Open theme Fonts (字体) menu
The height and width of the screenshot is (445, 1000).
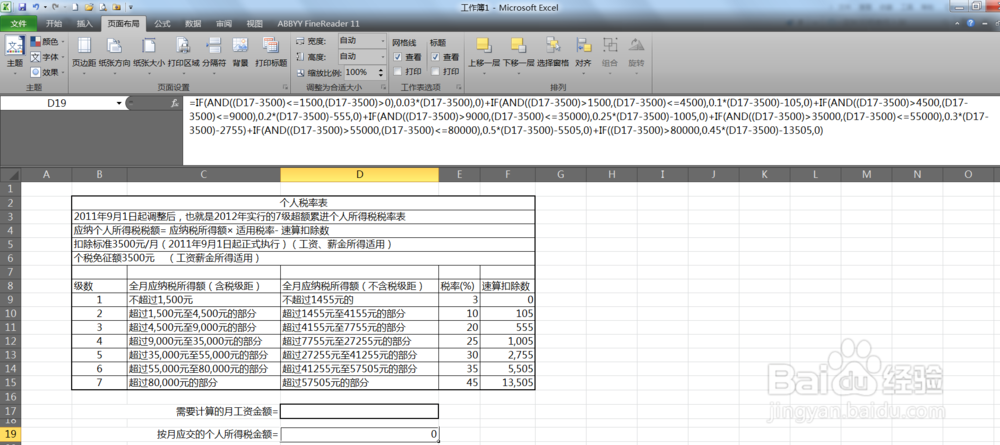[48, 57]
